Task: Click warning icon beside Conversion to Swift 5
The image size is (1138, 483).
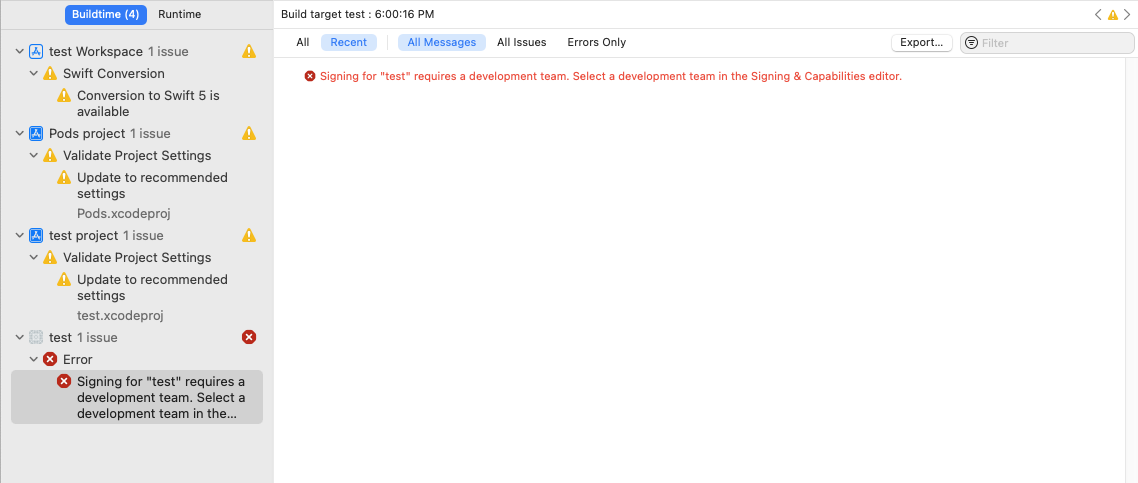Action: (x=64, y=95)
